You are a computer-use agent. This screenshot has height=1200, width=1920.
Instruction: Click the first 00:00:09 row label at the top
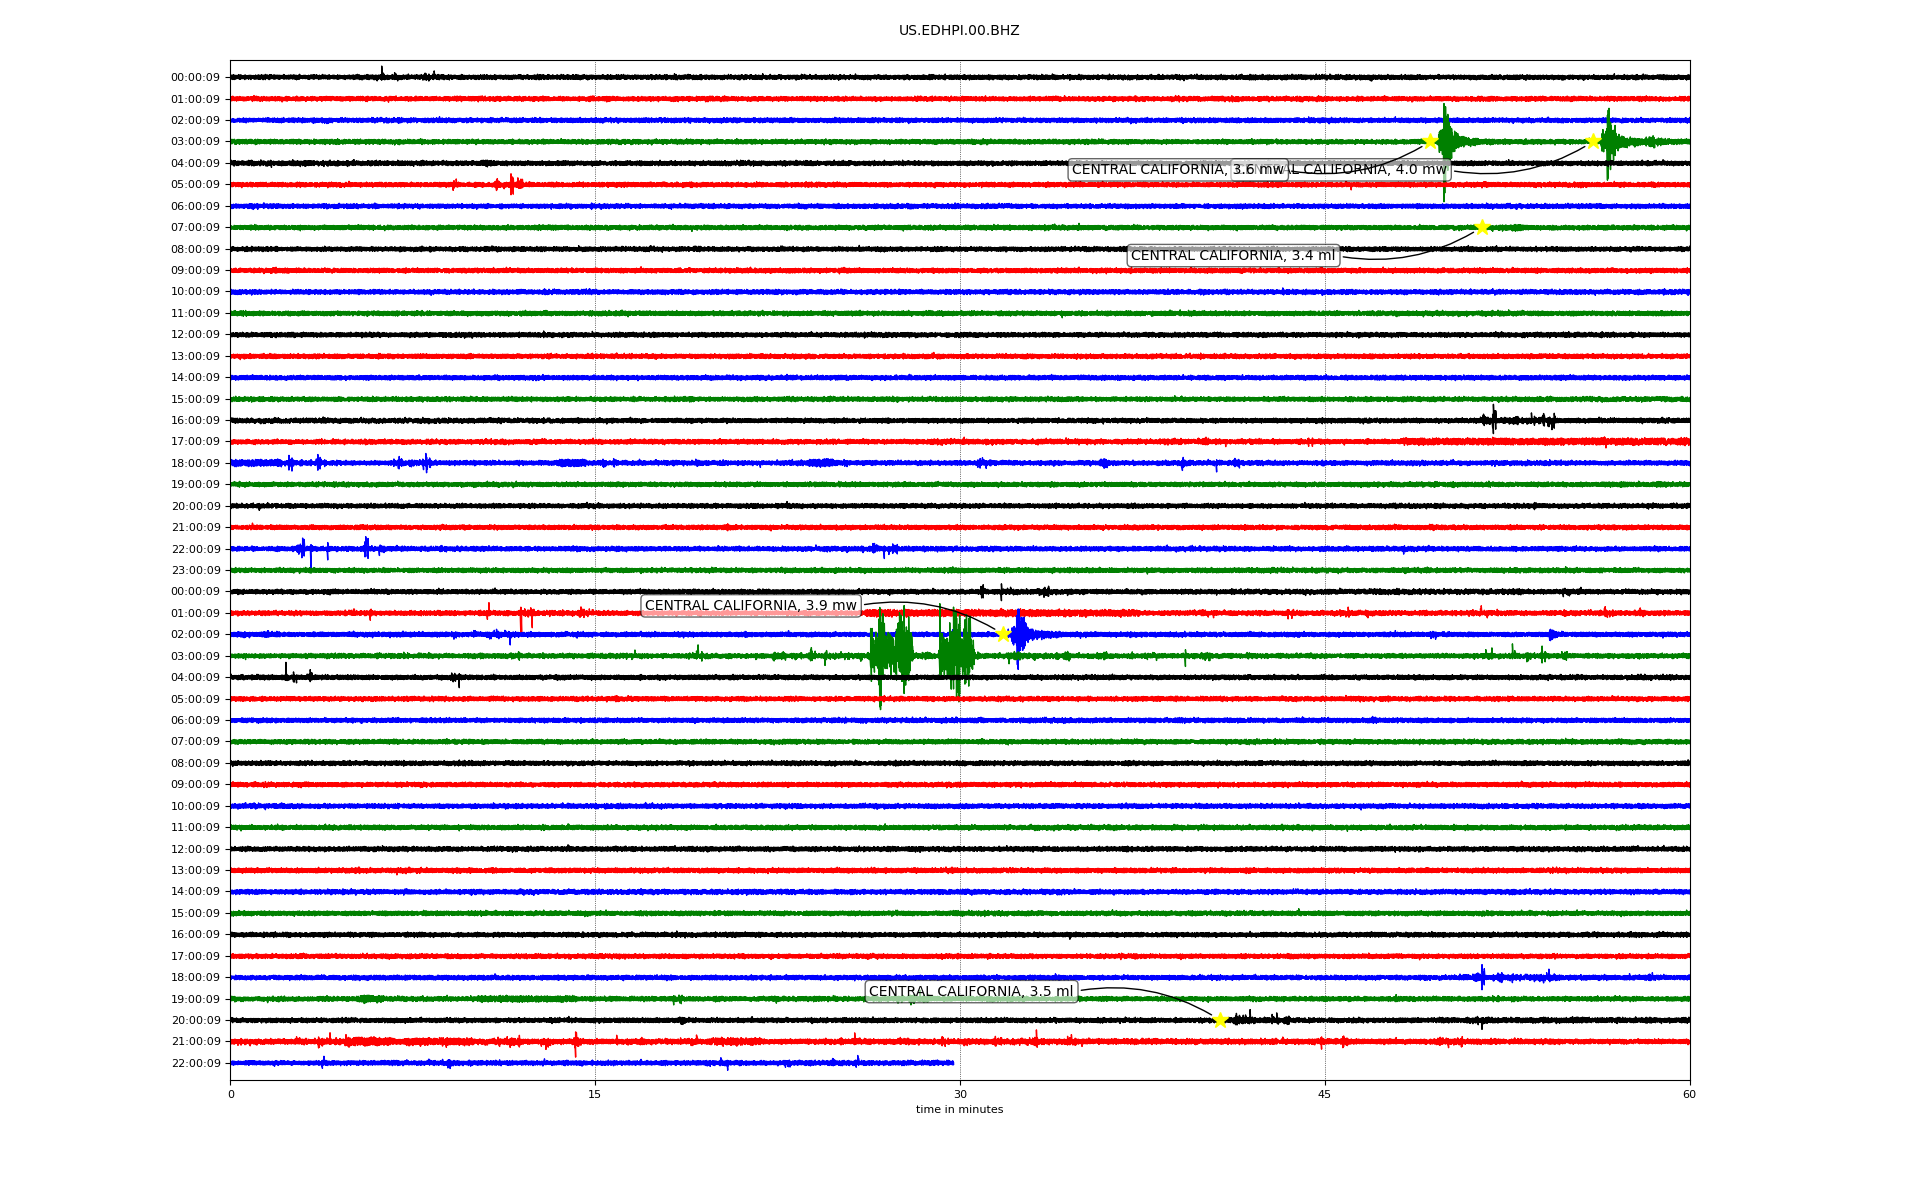[x=195, y=77]
